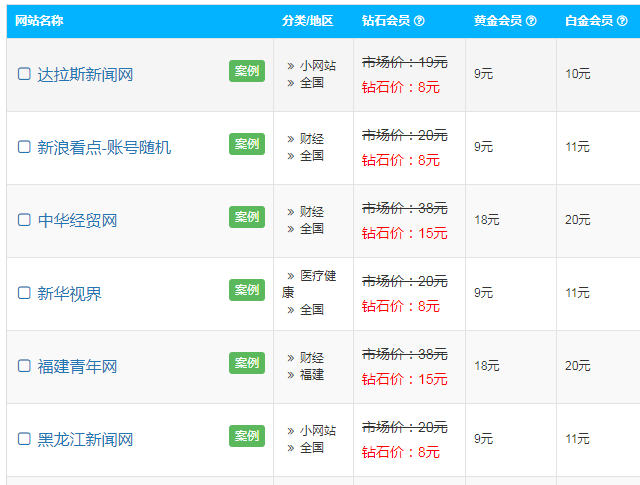Click the 网站名称 column header
This screenshot has height=485, width=640.
point(39,20)
